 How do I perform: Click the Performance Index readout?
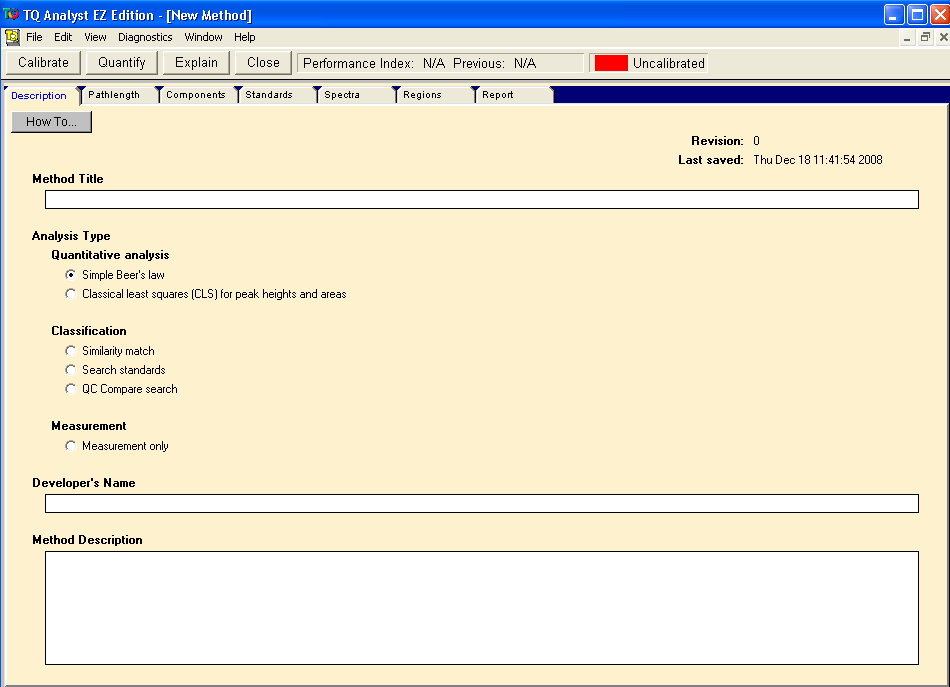click(x=440, y=63)
